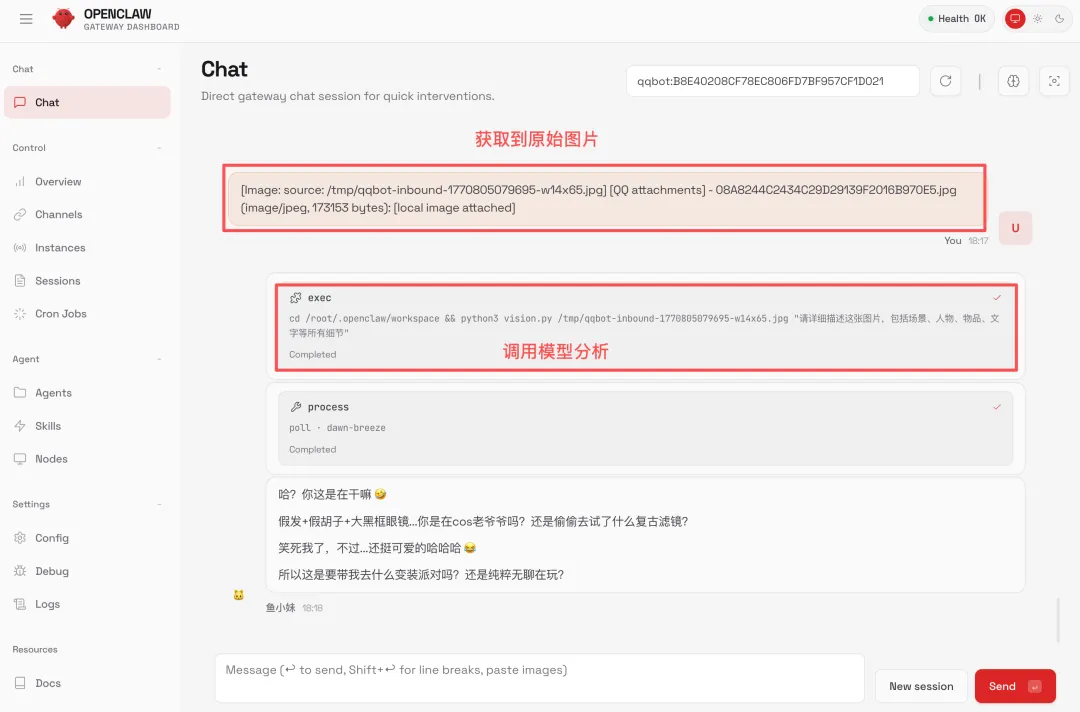Screen dimensions: 1080x712
Task: Click the 'Resources' section header
Action: [35, 649]
